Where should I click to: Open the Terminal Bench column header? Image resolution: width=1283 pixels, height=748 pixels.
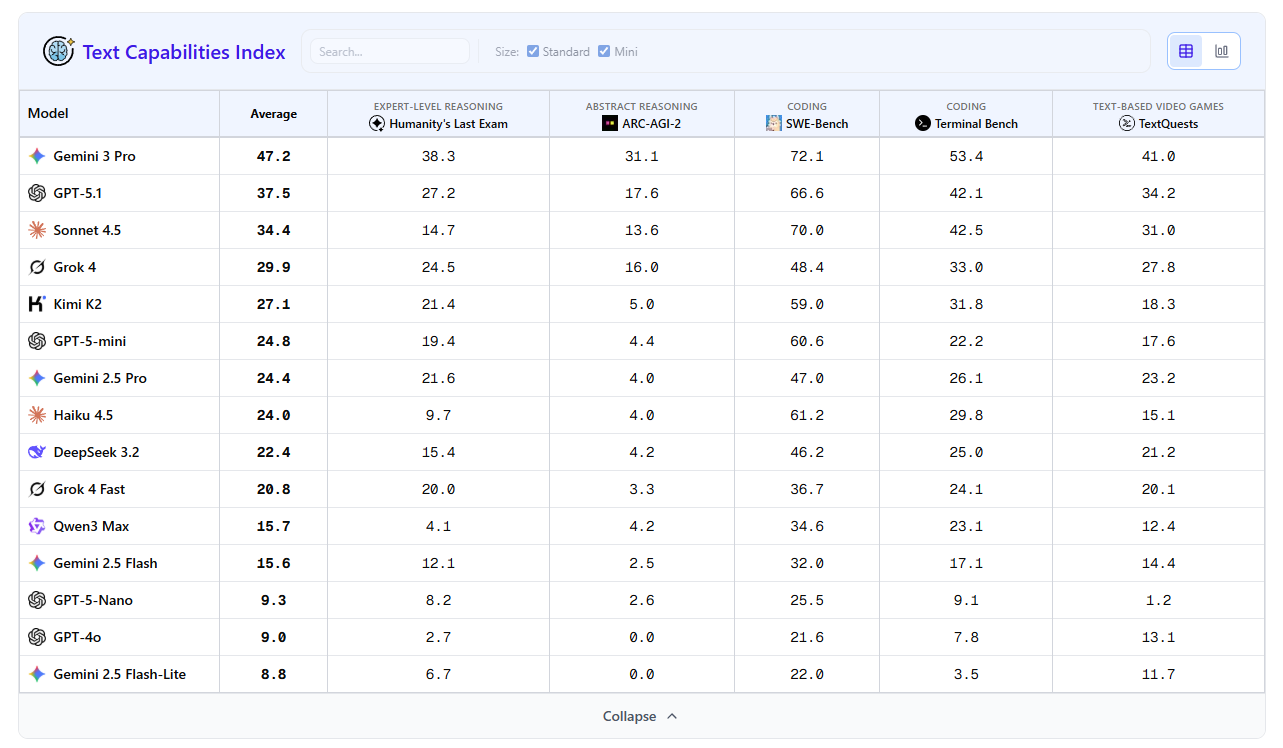click(x=966, y=114)
